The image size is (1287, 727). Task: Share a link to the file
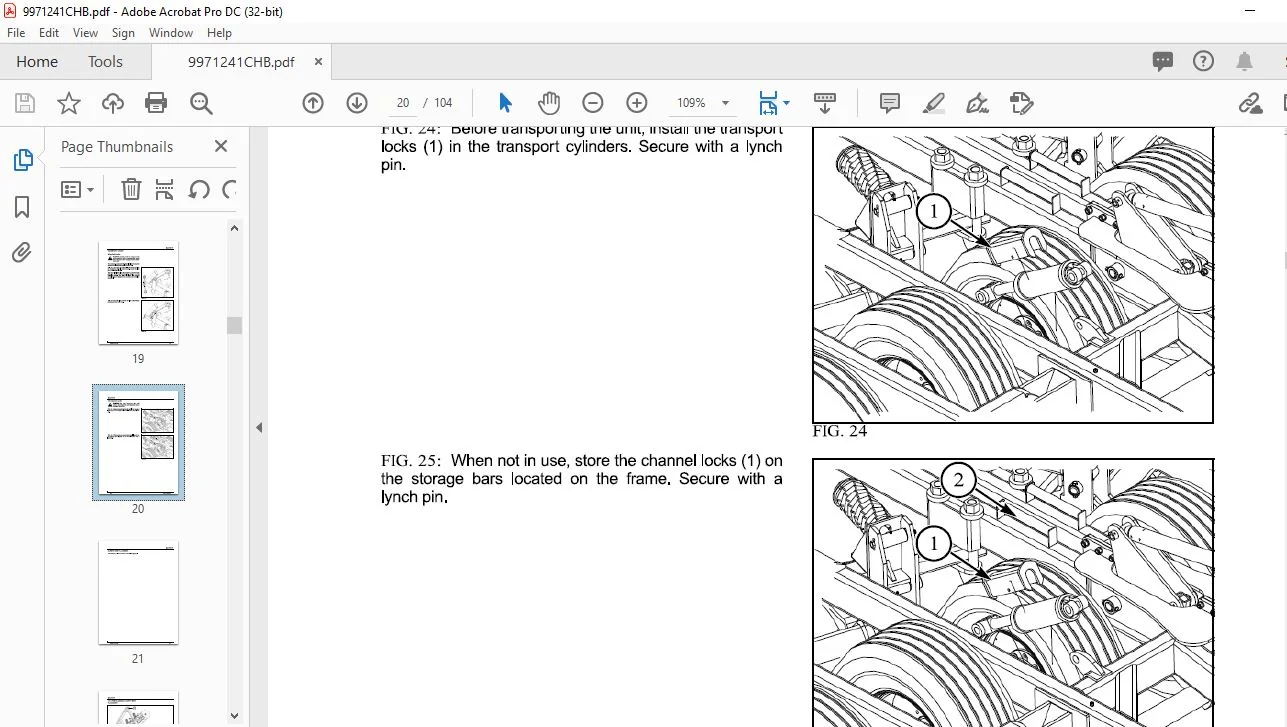[x=1249, y=103]
